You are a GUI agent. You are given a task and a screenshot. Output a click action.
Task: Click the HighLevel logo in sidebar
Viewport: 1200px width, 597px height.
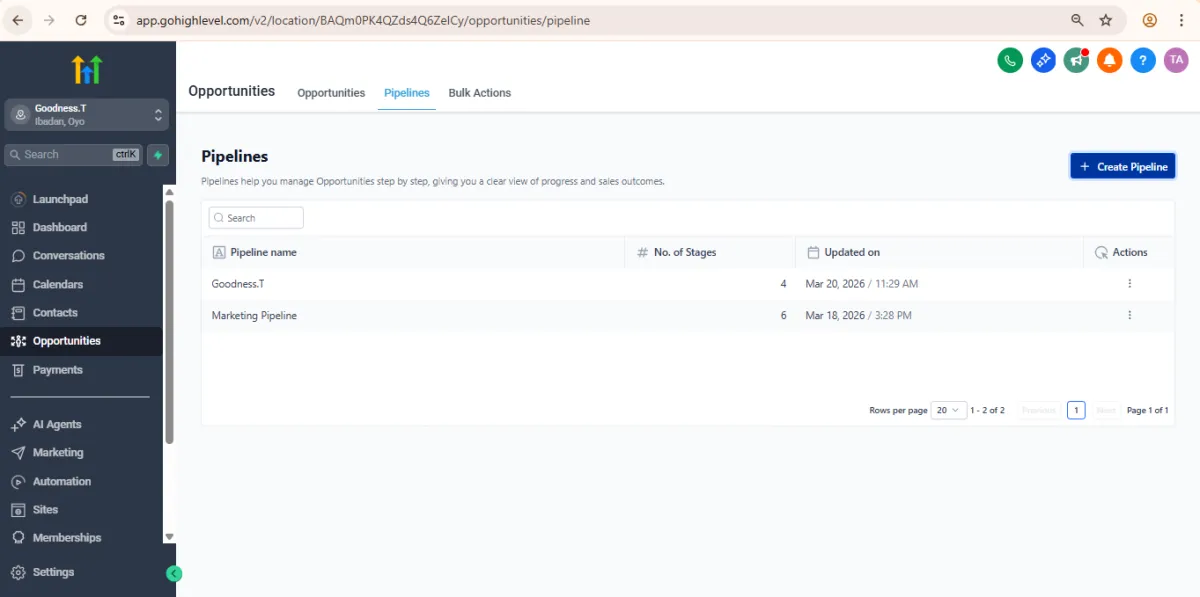[x=87, y=69]
